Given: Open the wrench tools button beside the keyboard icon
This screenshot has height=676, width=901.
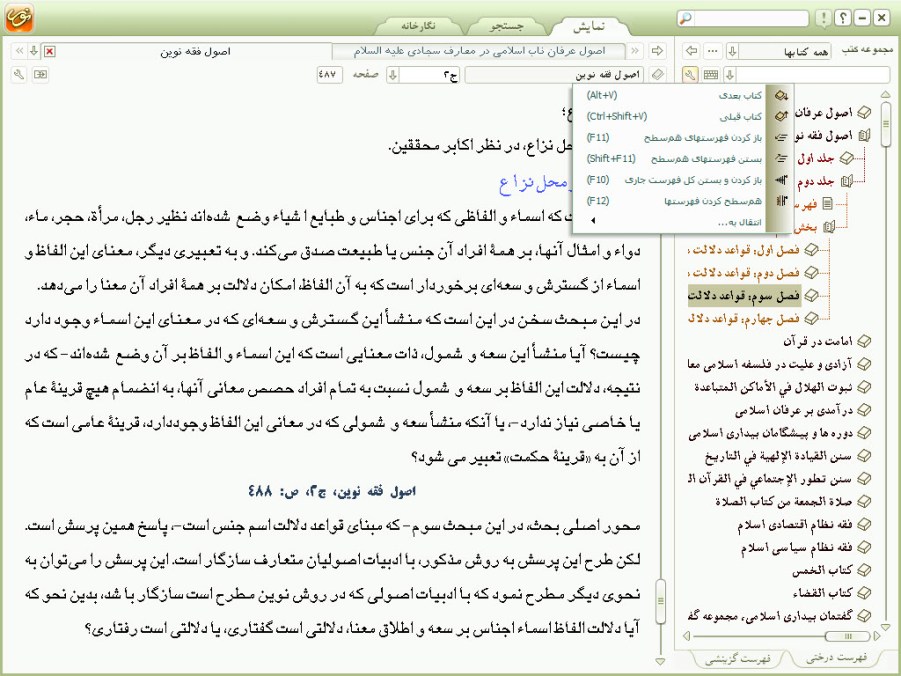Looking at the screenshot, I should coord(690,74).
